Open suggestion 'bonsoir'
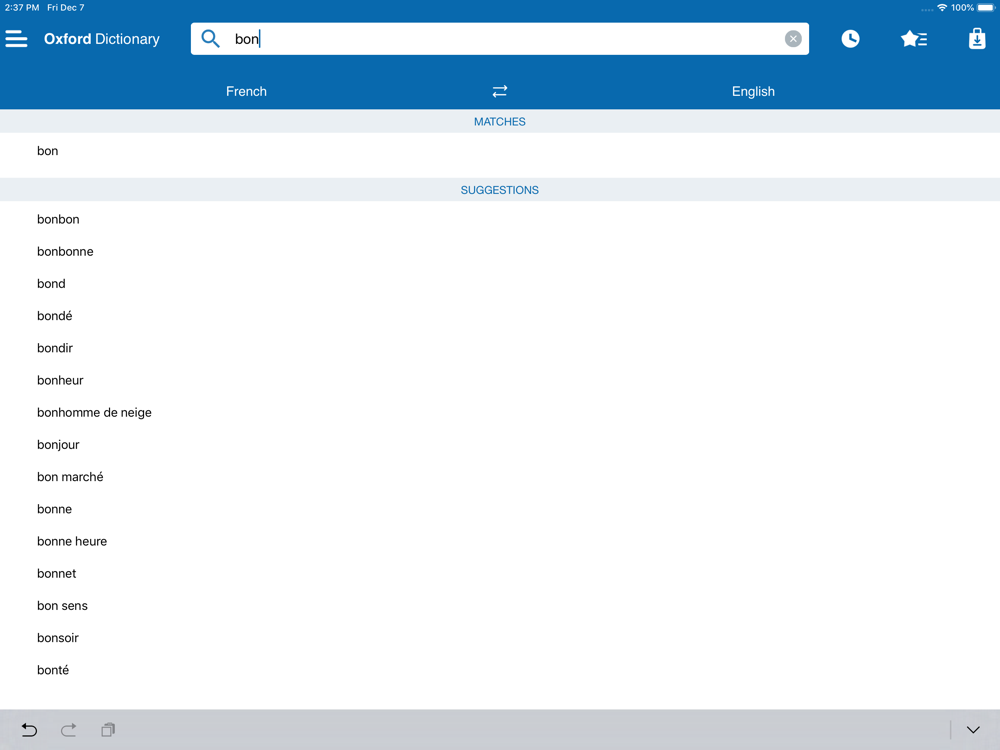 click(x=500, y=638)
